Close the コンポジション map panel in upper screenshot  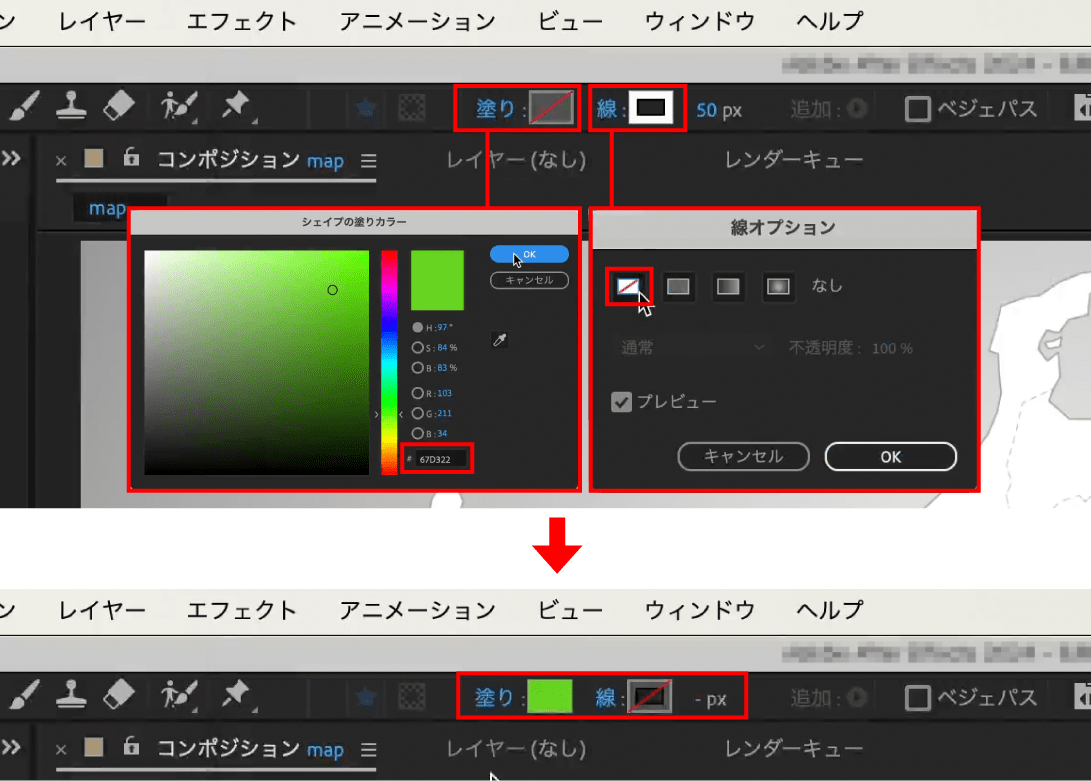61,161
